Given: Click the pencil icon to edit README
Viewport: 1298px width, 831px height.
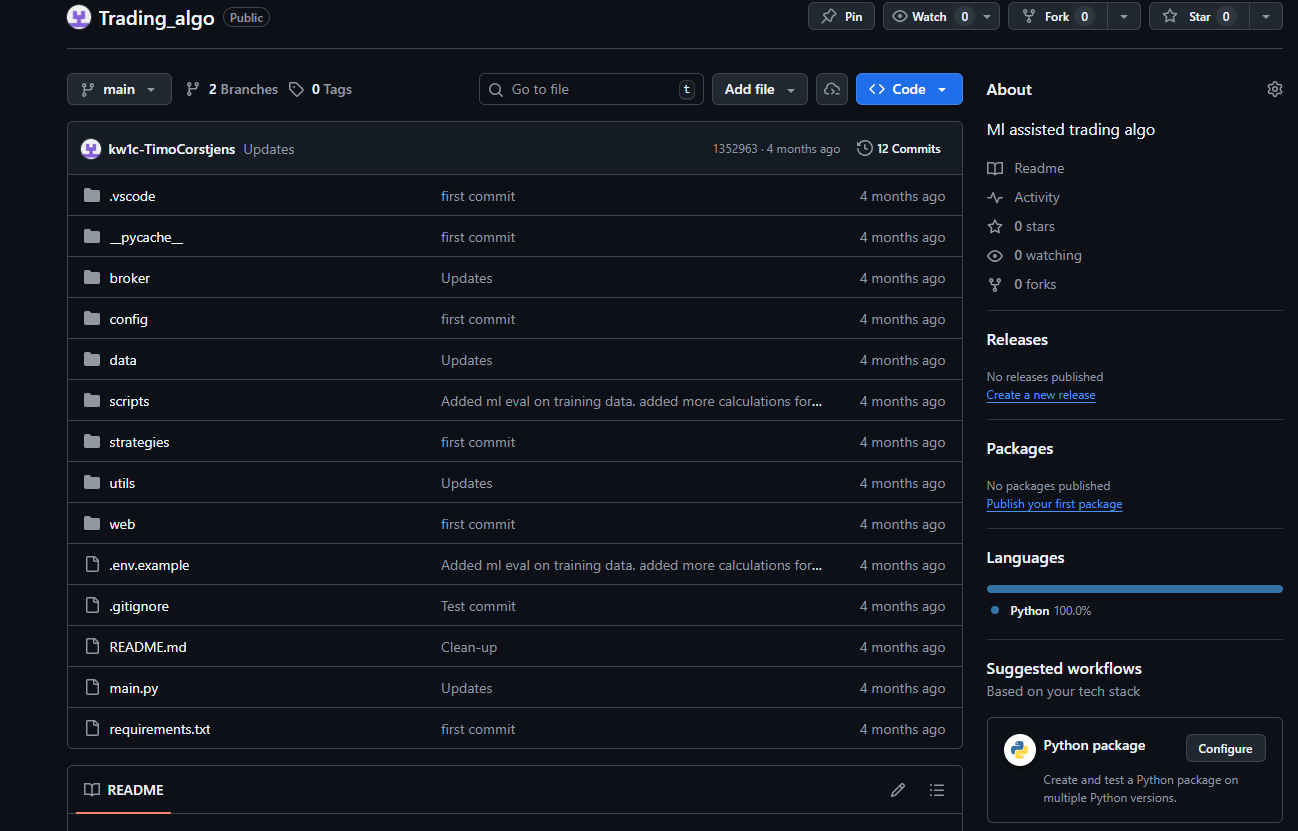Looking at the screenshot, I should (x=898, y=790).
